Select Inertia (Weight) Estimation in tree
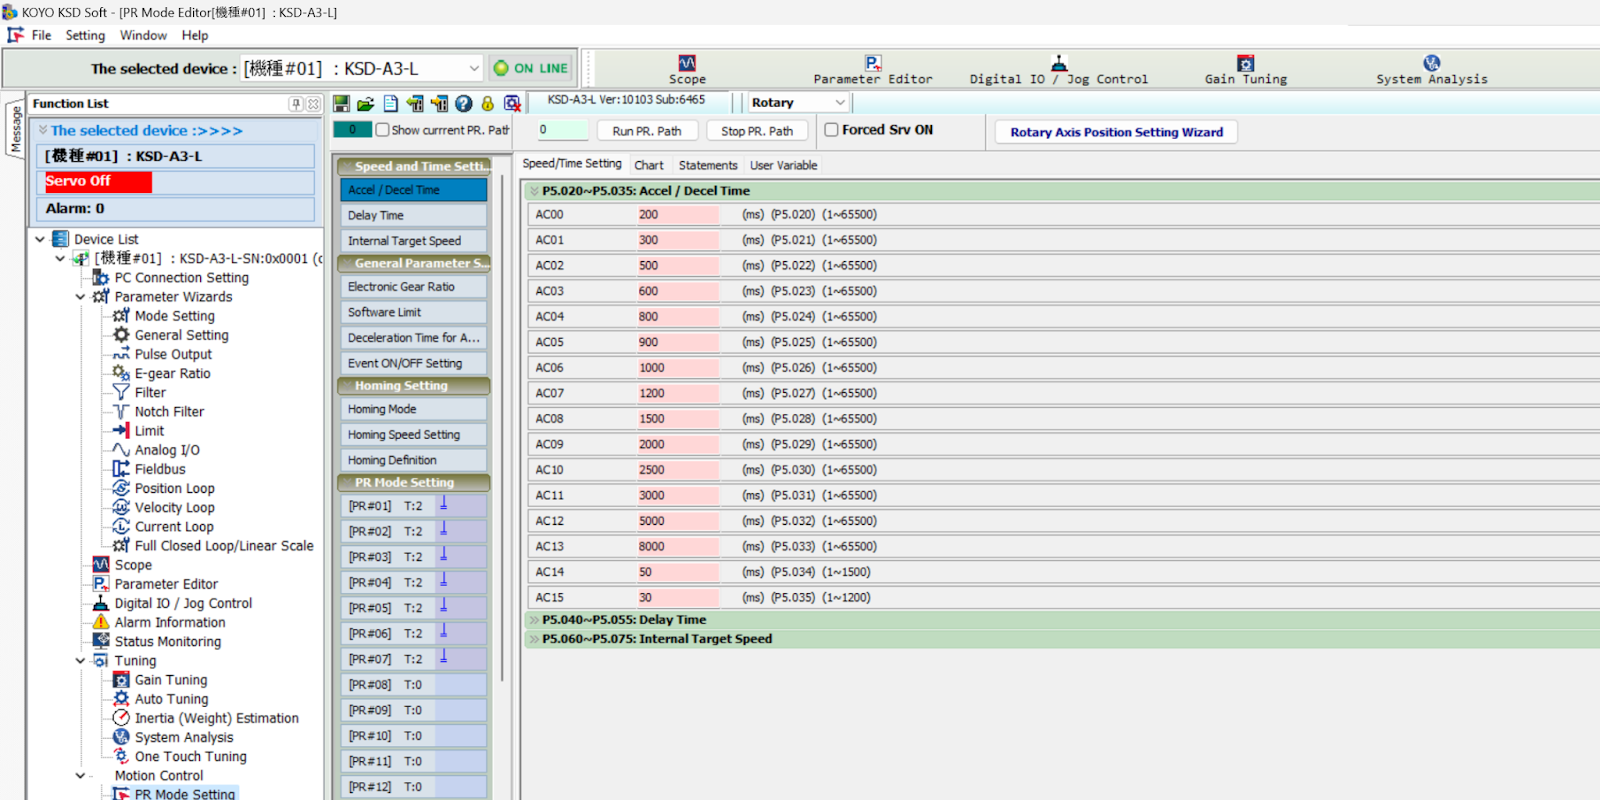 pyautogui.click(x=216, y=718)
